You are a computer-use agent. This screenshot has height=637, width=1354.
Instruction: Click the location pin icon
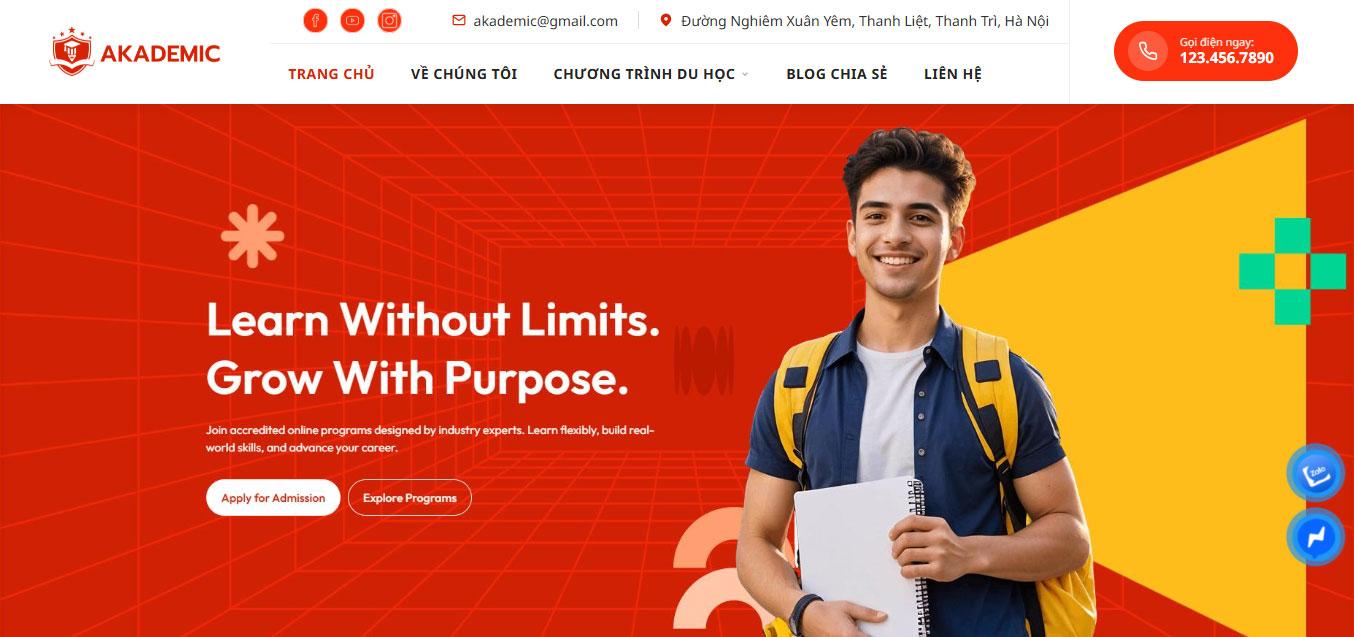[666, 20]
